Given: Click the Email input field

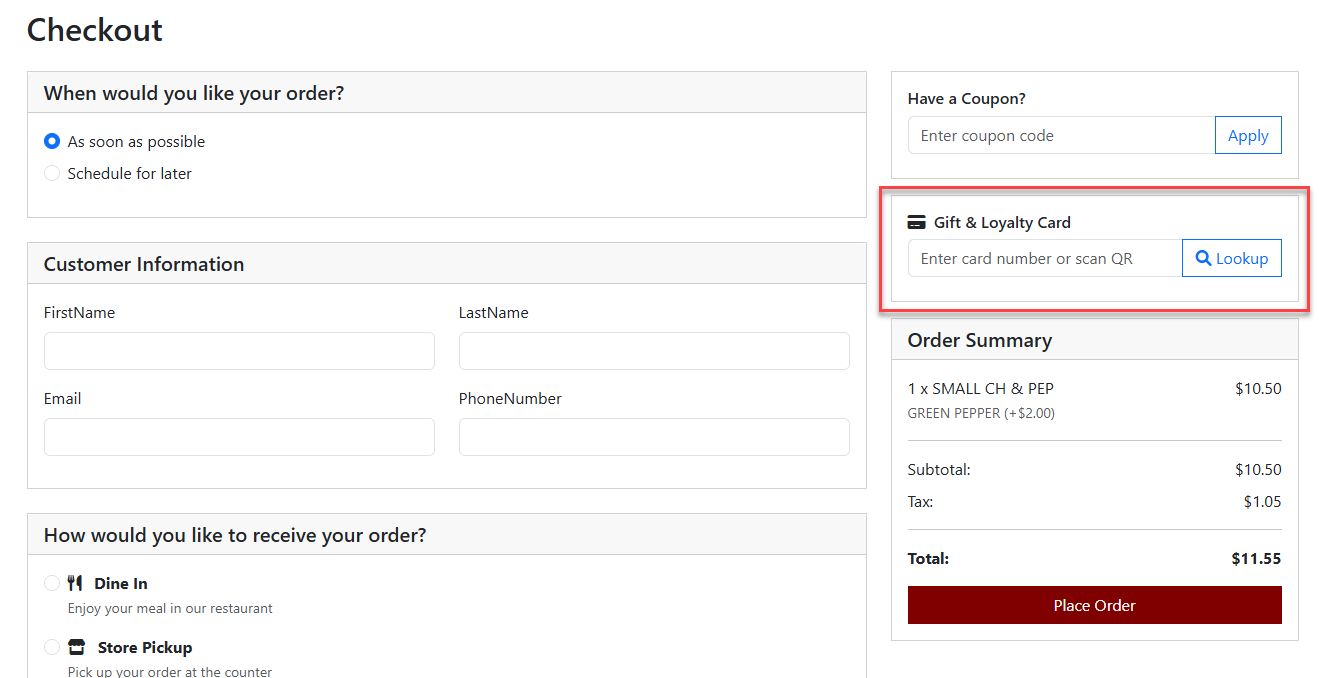Looking at the screenshot, I should (239, 437).
